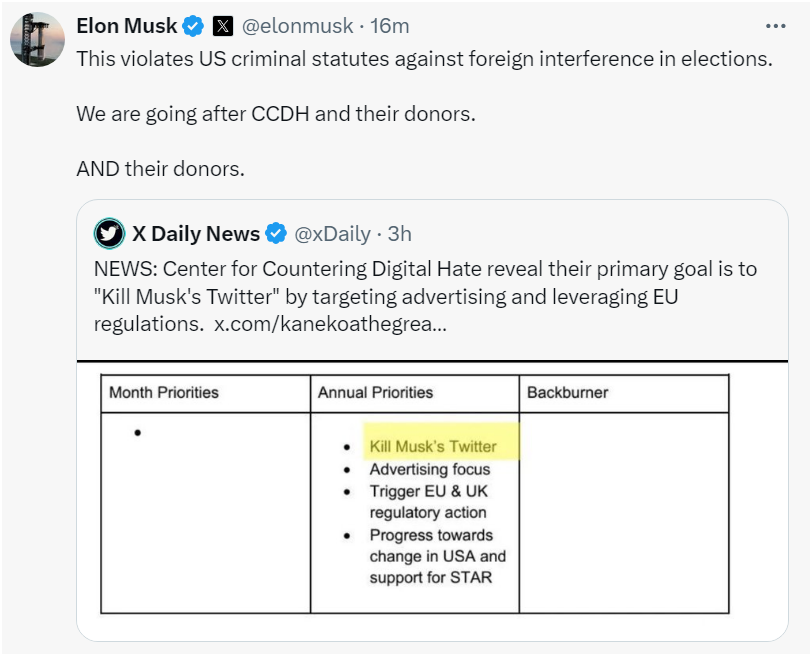Open the three-dot more options menu
This screenshot has width=812, height=656.
tap(775, 26)
